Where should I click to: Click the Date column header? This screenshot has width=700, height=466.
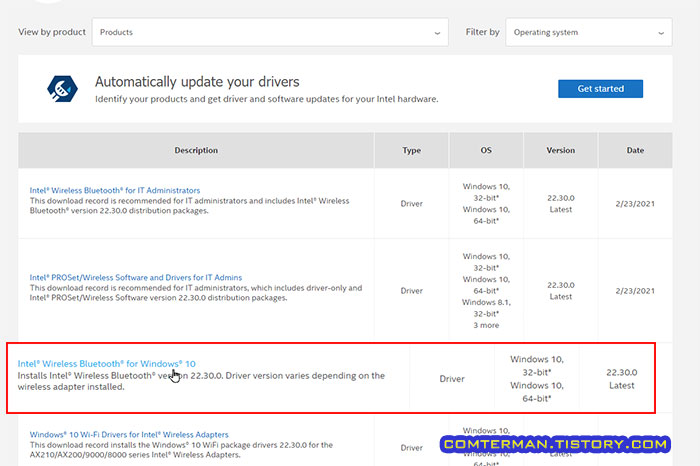pyautogui.click(x=635, y=150)
